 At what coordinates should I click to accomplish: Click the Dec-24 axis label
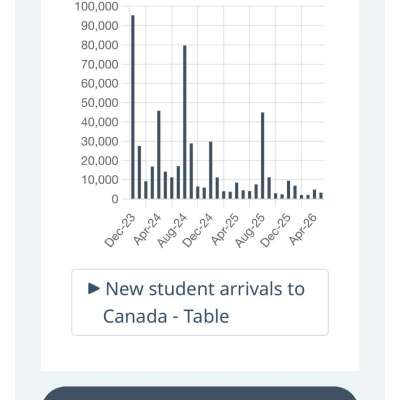pyautogui.click(x=198, y=230)
